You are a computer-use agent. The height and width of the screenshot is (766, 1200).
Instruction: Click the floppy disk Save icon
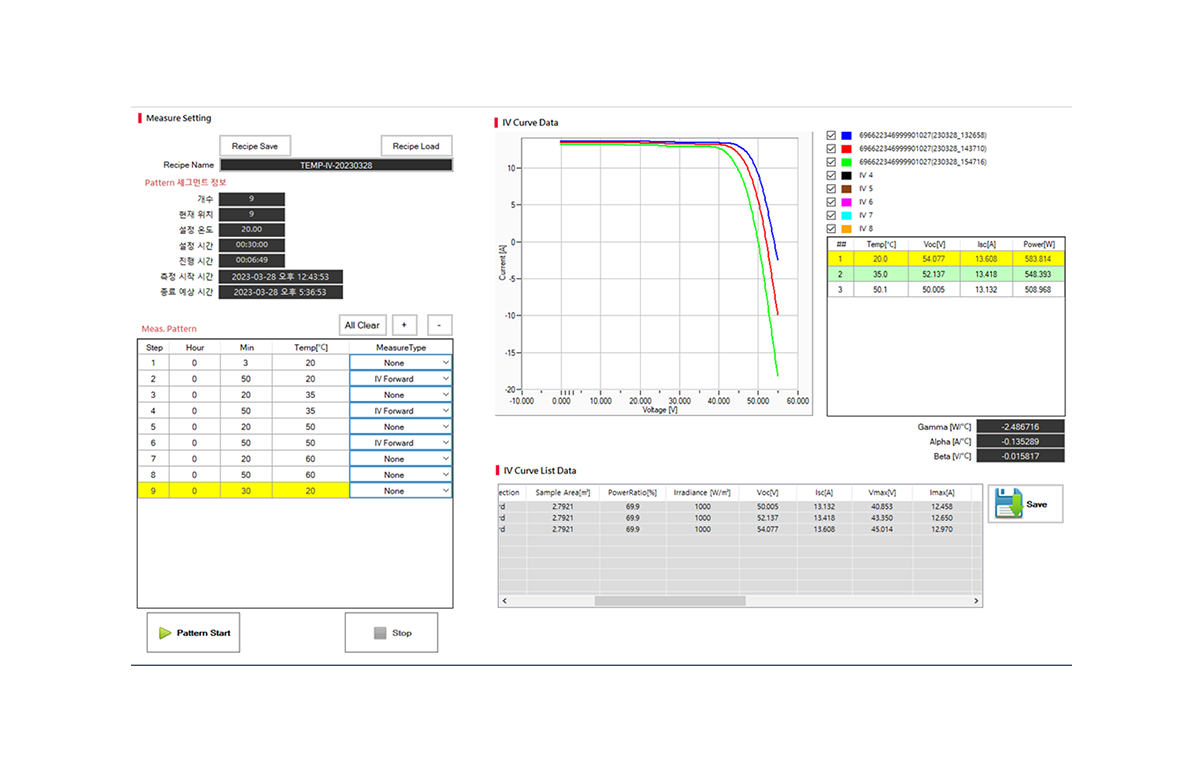1008,504
